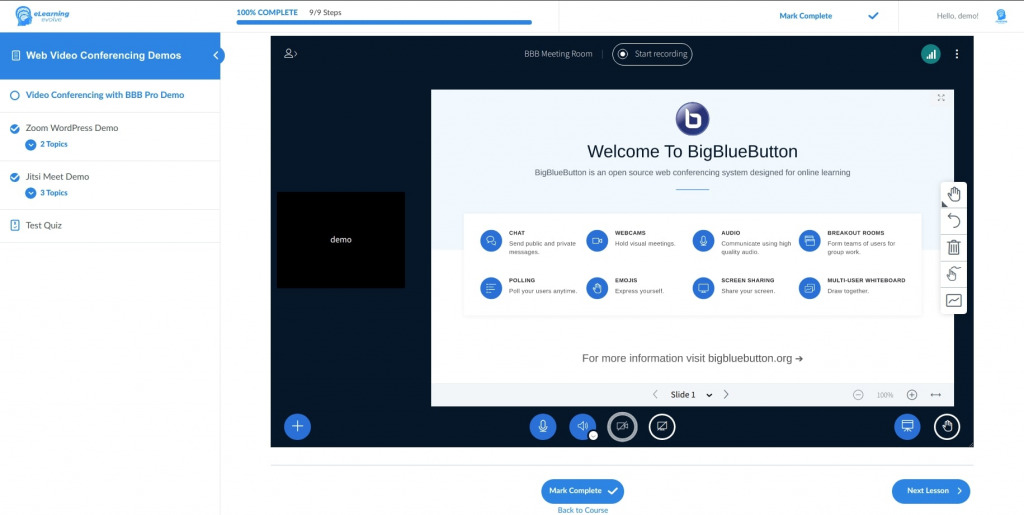Click the demo webcam tile
This screenshot has width=1024, height=515.
click(x=341, y=240)
